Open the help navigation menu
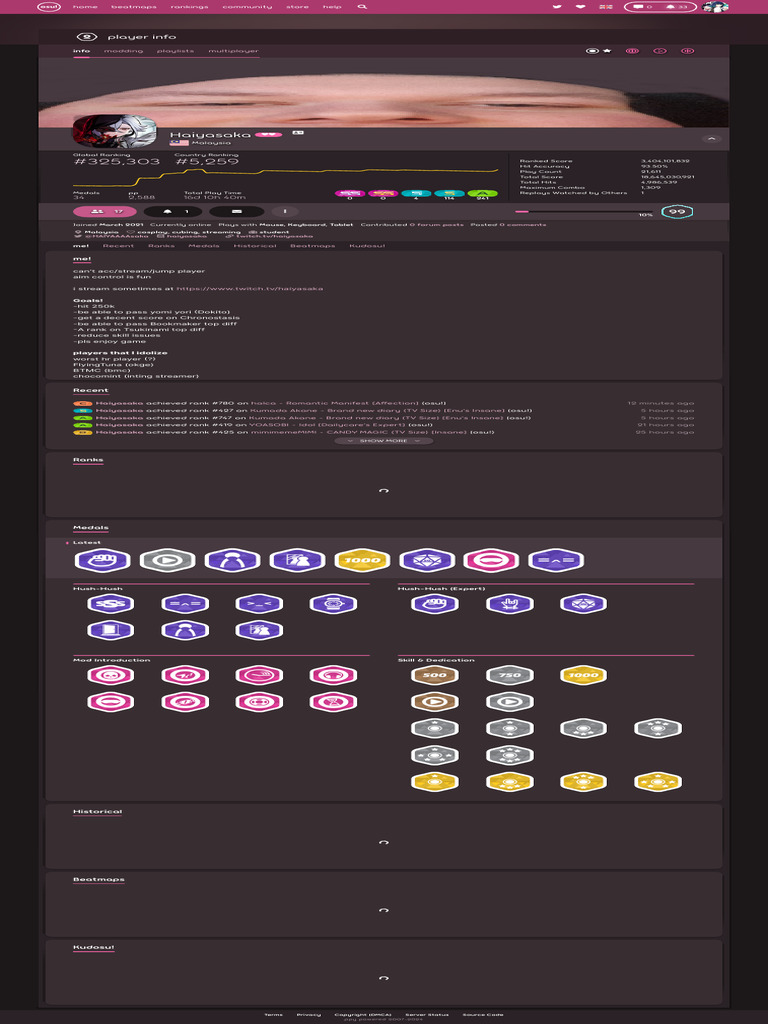The height and width of the screenshot is (1024, 768). [332, 7]
